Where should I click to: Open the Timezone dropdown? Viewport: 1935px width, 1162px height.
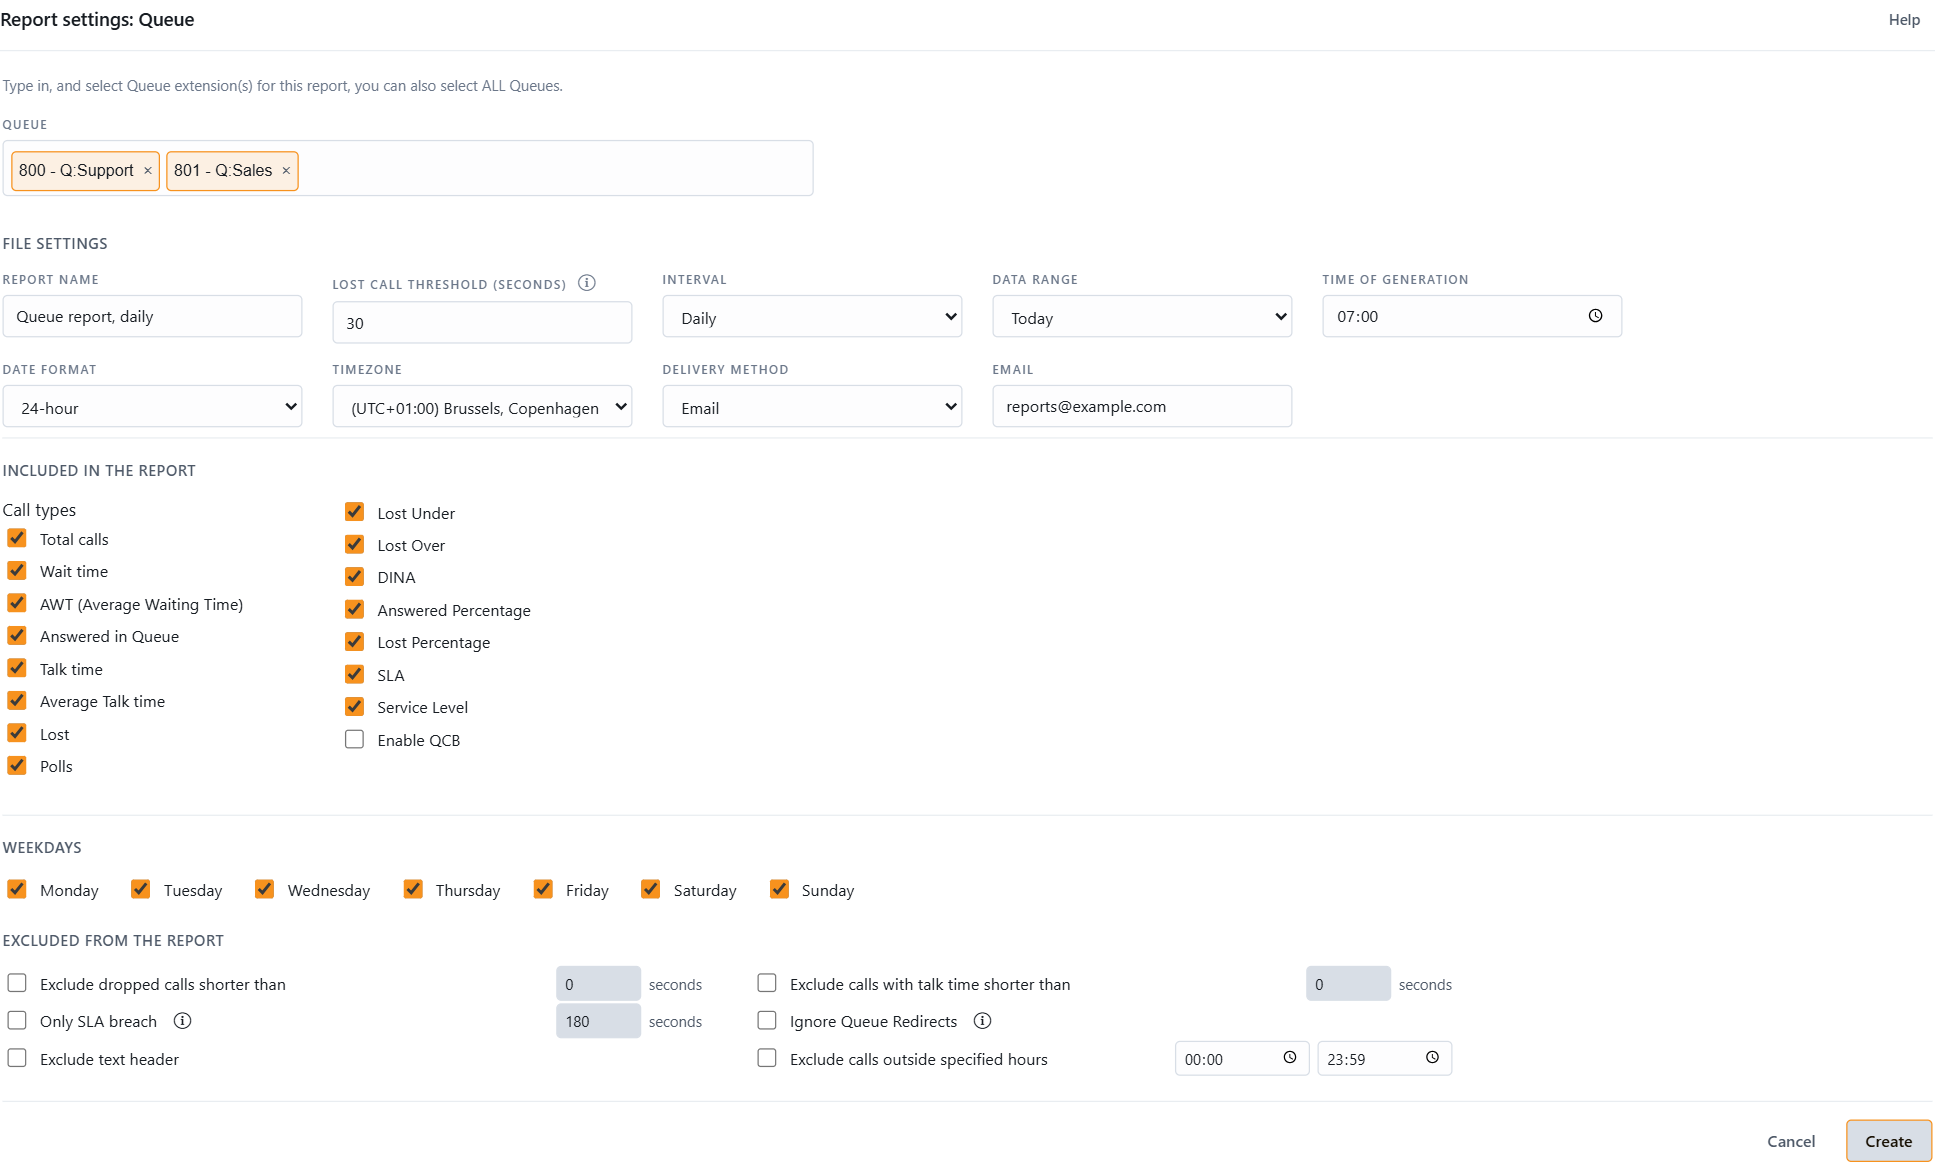tap(482, 407)
